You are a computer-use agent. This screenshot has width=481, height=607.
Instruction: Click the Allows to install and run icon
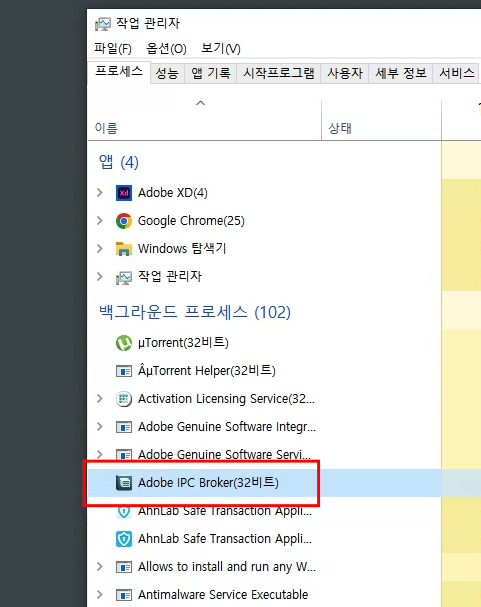click(x=124, y=567)
